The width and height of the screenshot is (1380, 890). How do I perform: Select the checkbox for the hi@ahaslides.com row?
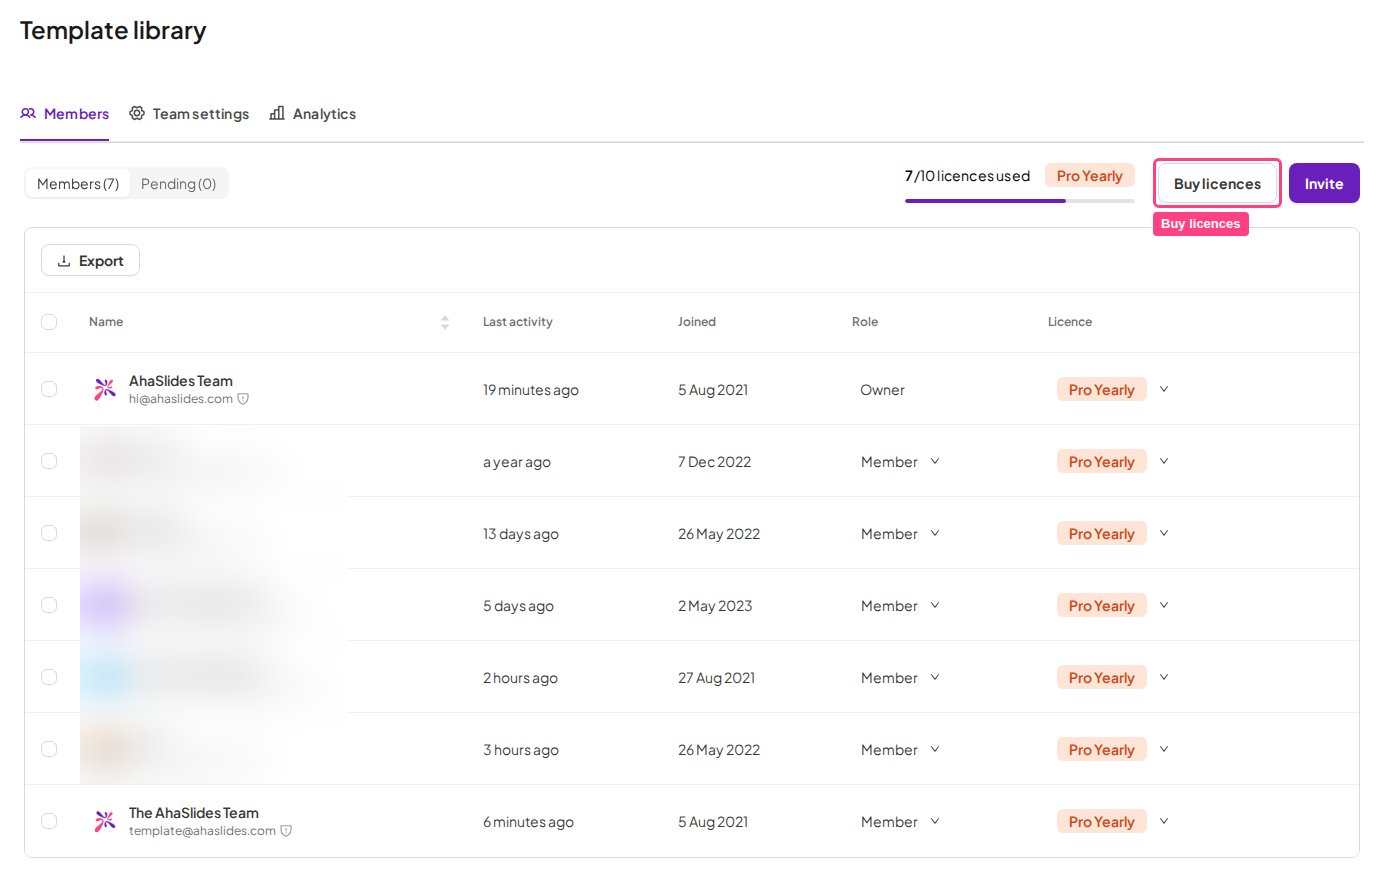pyautogui.click(x=49, y=389)
